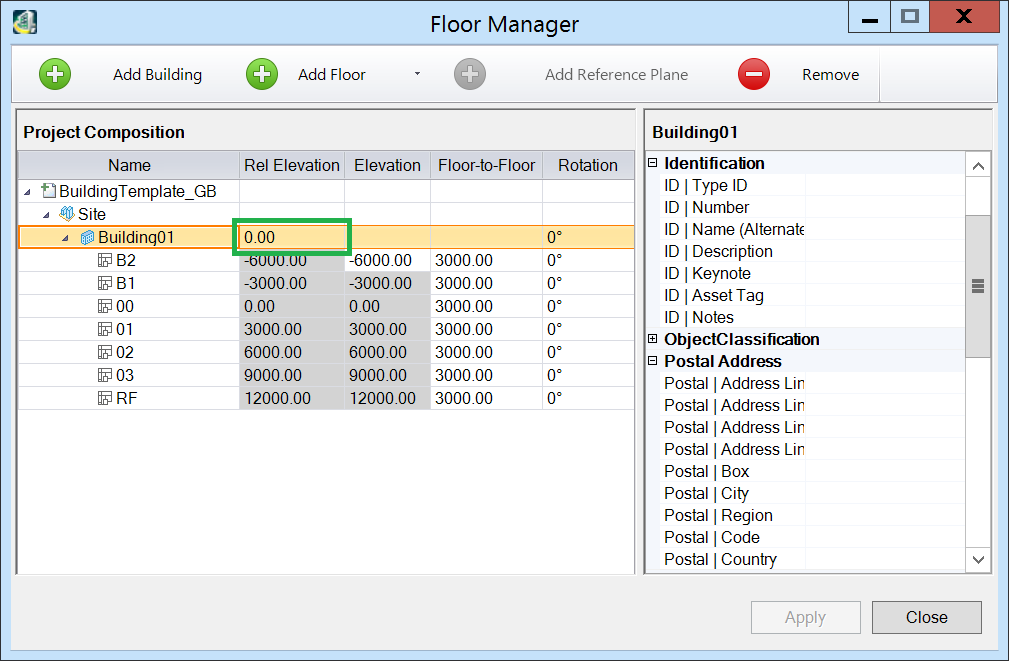Screen dimensions: 1009x661
Task: Collapse the Building01 tree node
Action: coord(66,238)
